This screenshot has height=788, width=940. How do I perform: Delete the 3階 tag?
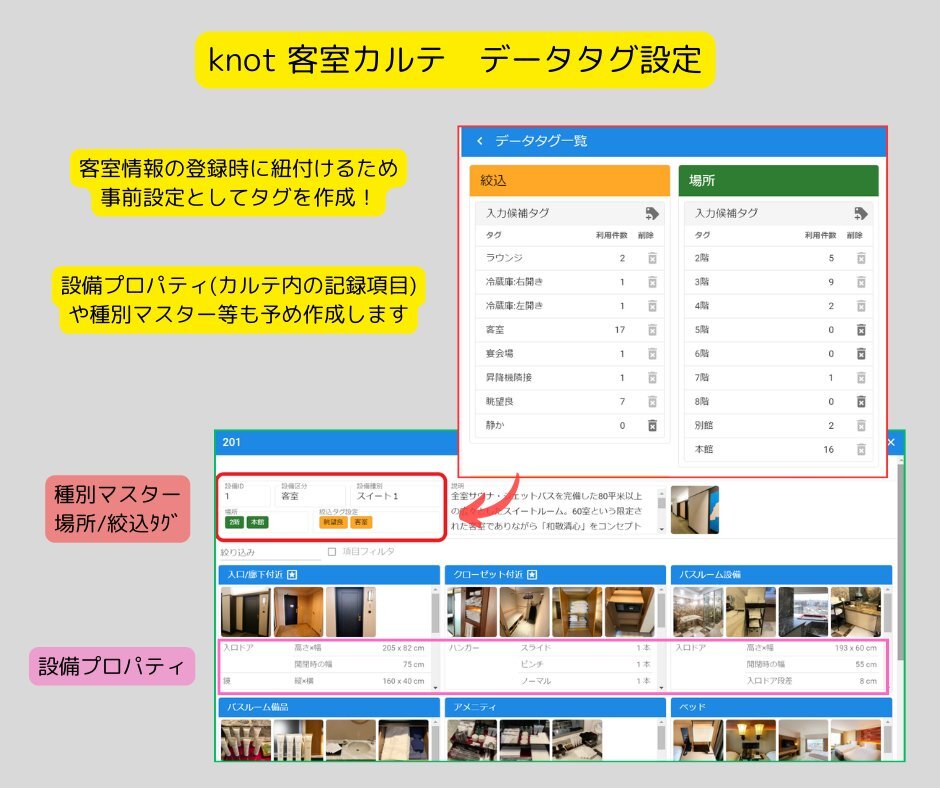(x=861, y=282)
